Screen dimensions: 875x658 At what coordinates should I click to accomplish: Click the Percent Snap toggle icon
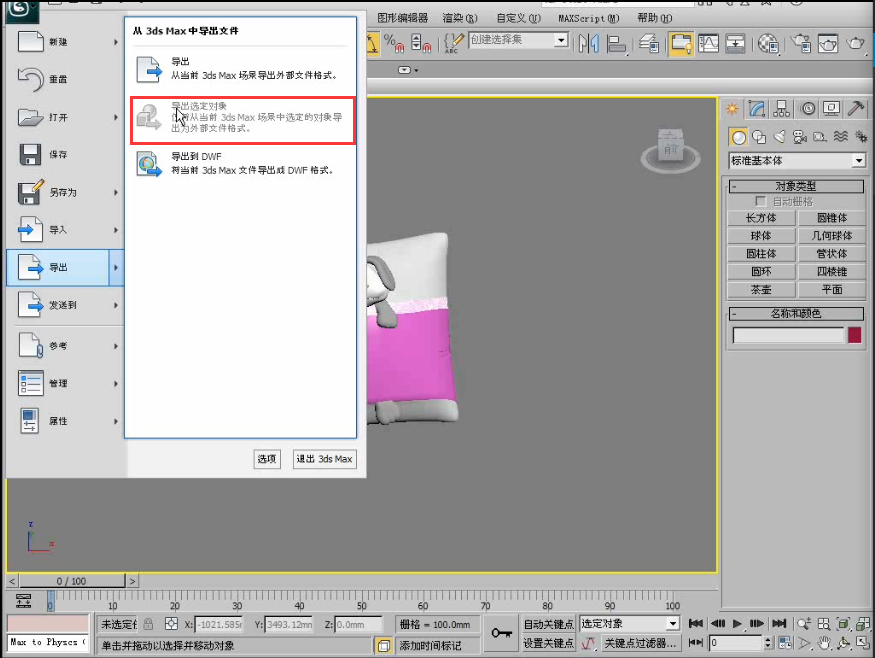point(394,44)
